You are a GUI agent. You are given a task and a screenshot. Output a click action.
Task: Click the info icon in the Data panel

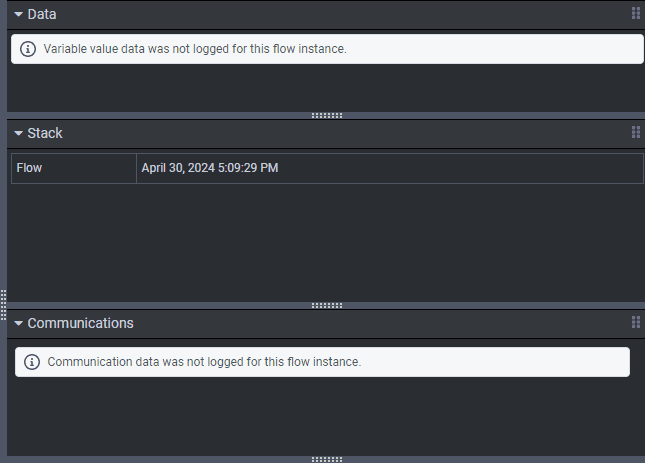[x=28, y=49]
